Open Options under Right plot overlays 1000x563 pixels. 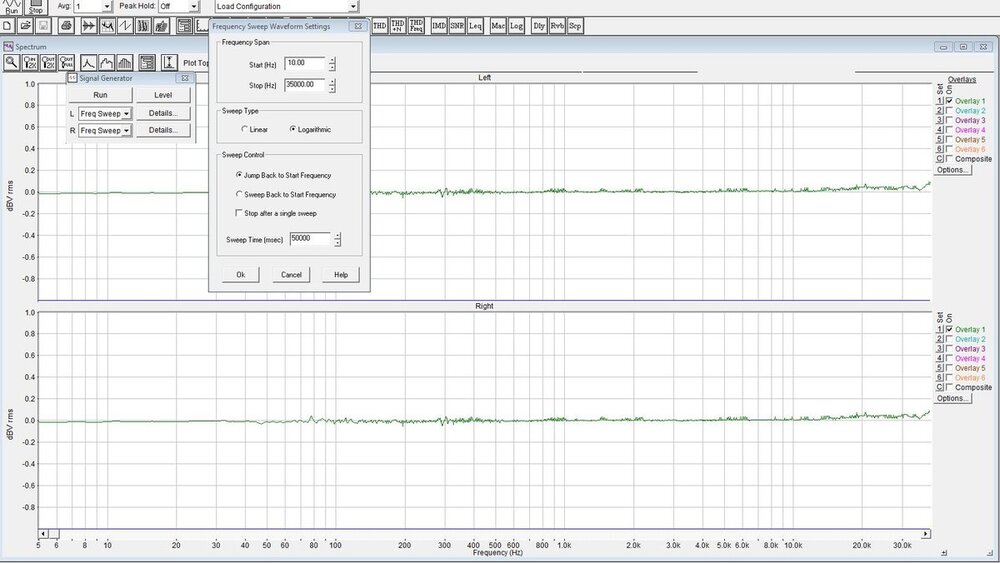953,398
